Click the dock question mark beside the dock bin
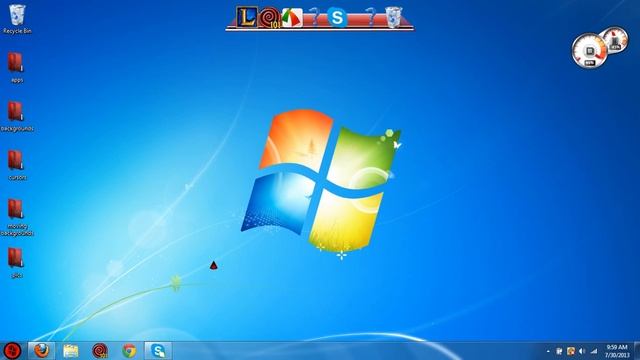The height and width of the screenshot is (360, 640). click(371, 17)
